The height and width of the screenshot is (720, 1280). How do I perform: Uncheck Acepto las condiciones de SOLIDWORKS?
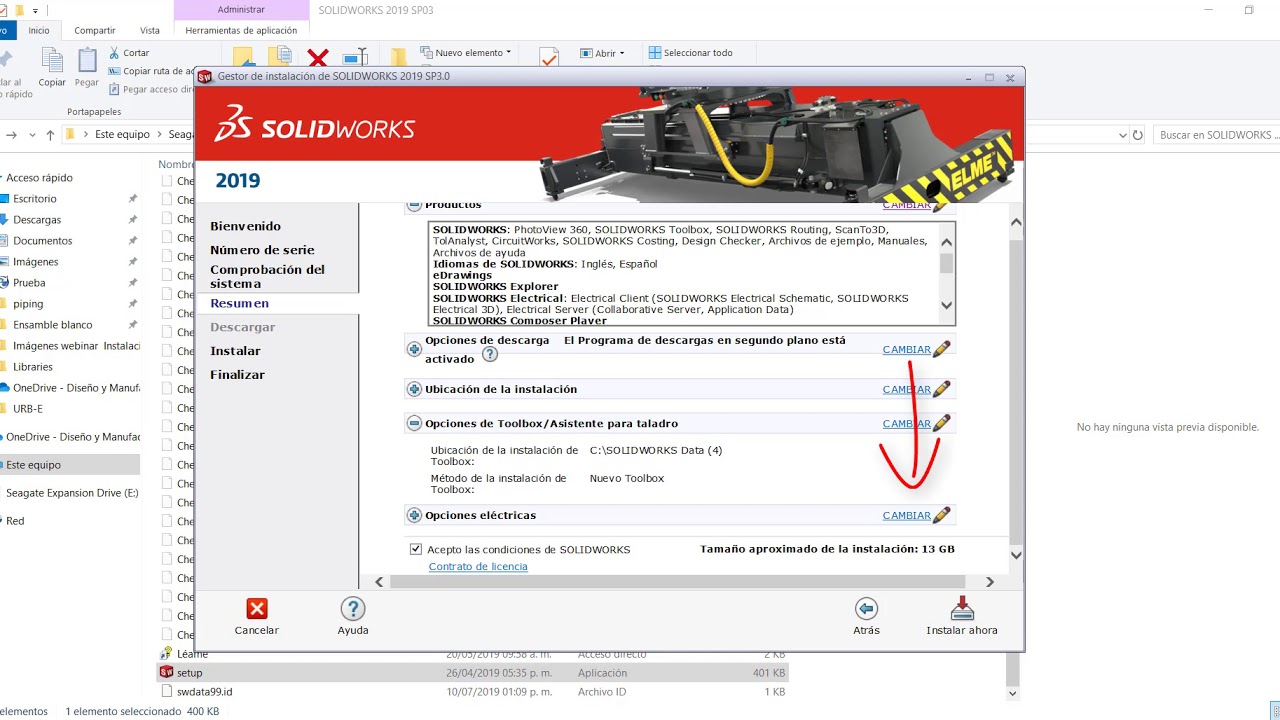415,549
